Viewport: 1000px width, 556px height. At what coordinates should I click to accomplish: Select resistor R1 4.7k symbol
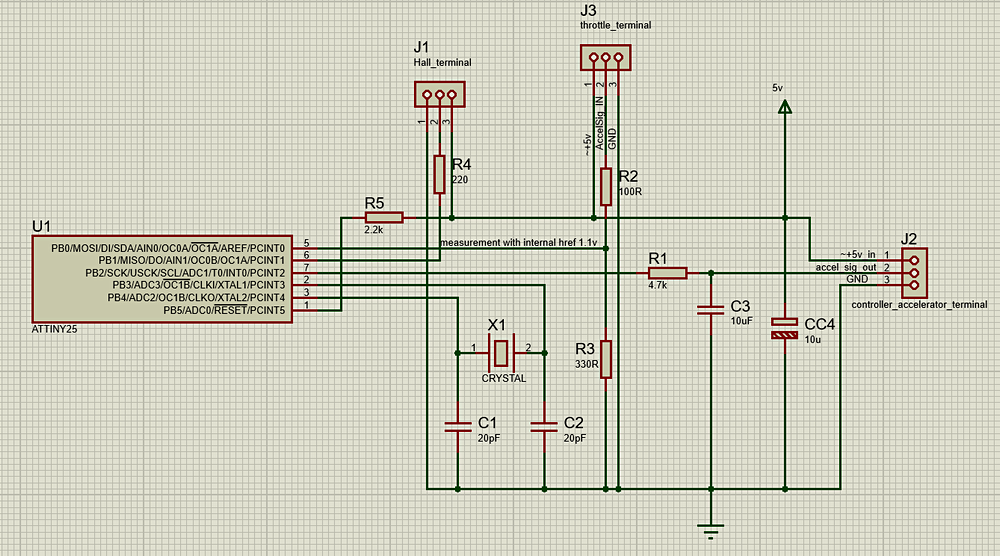(667, 273)
